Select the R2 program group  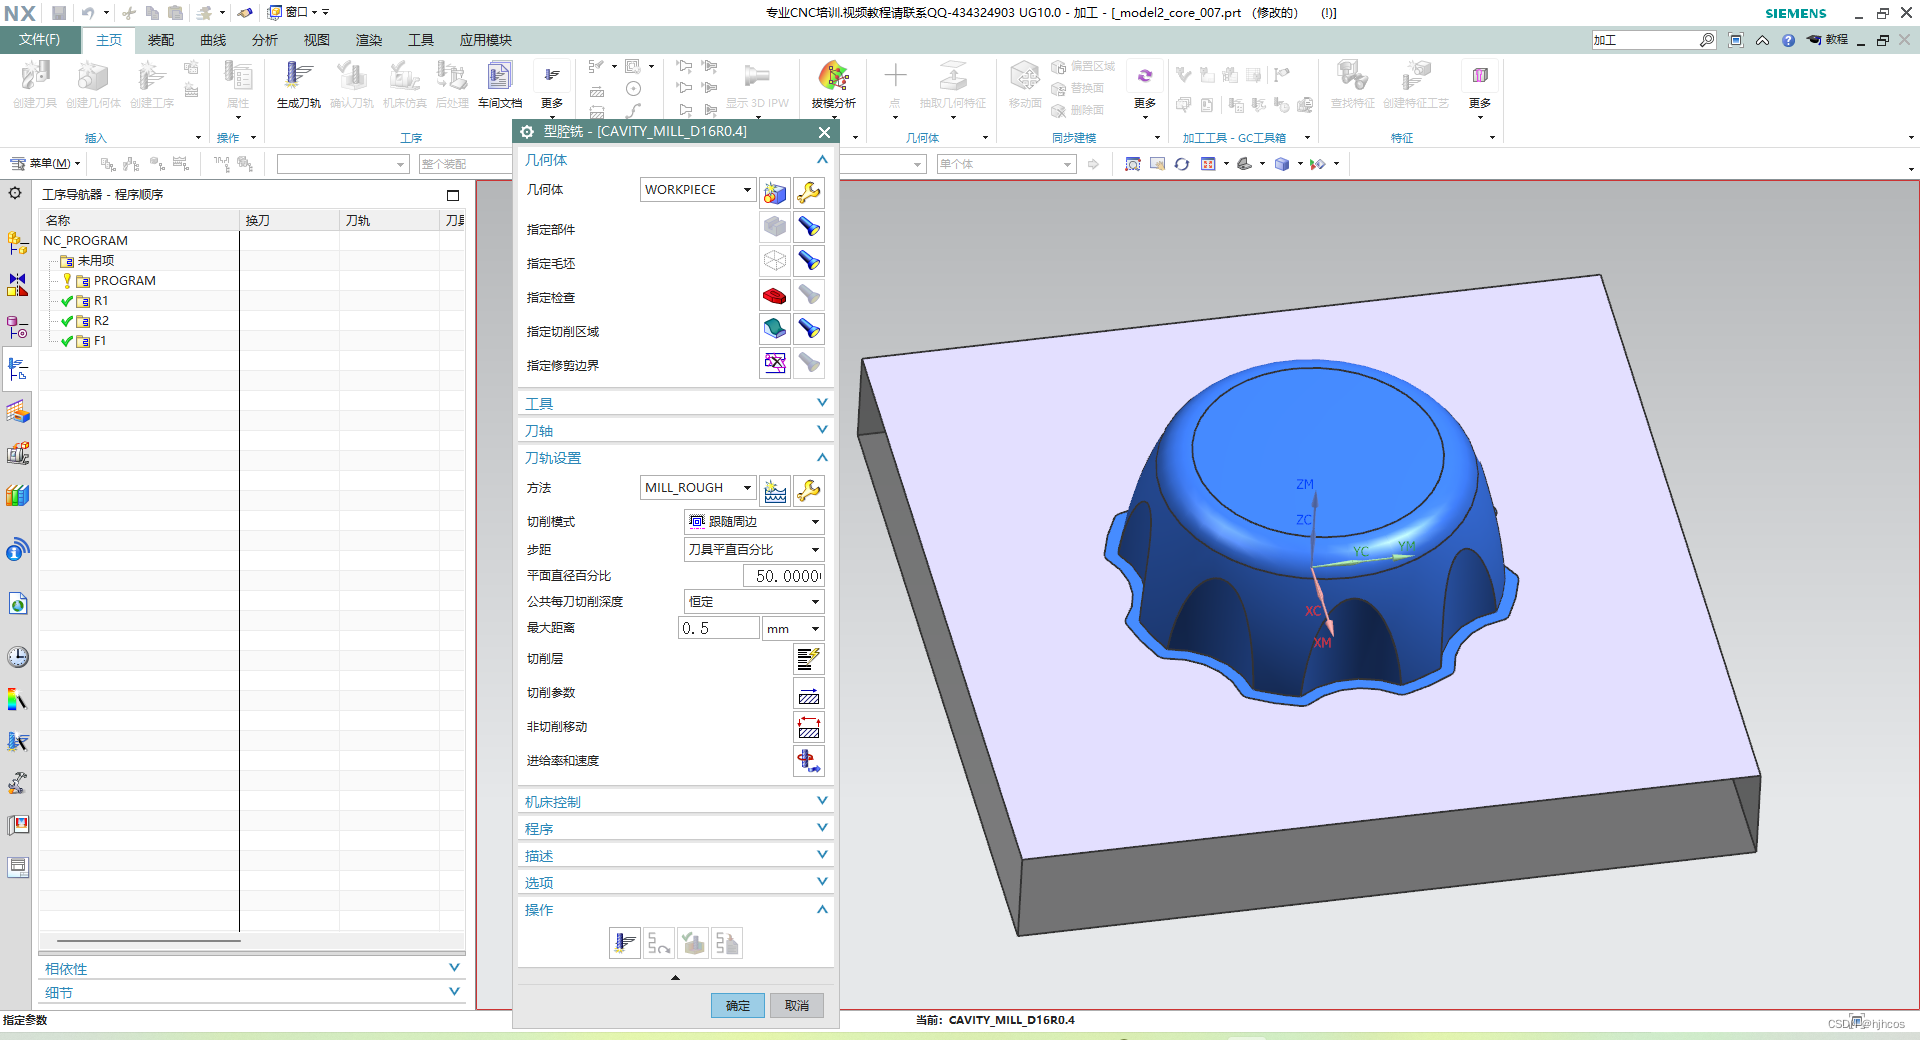click(x=100, y=321)
